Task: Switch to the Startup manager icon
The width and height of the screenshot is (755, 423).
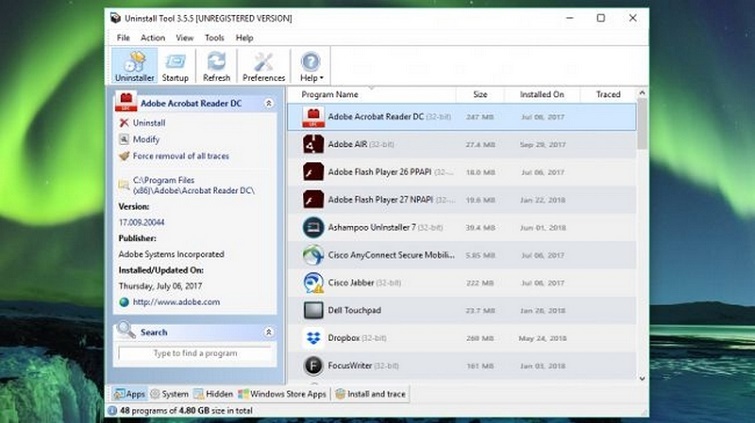Action: tap(175, 67)
